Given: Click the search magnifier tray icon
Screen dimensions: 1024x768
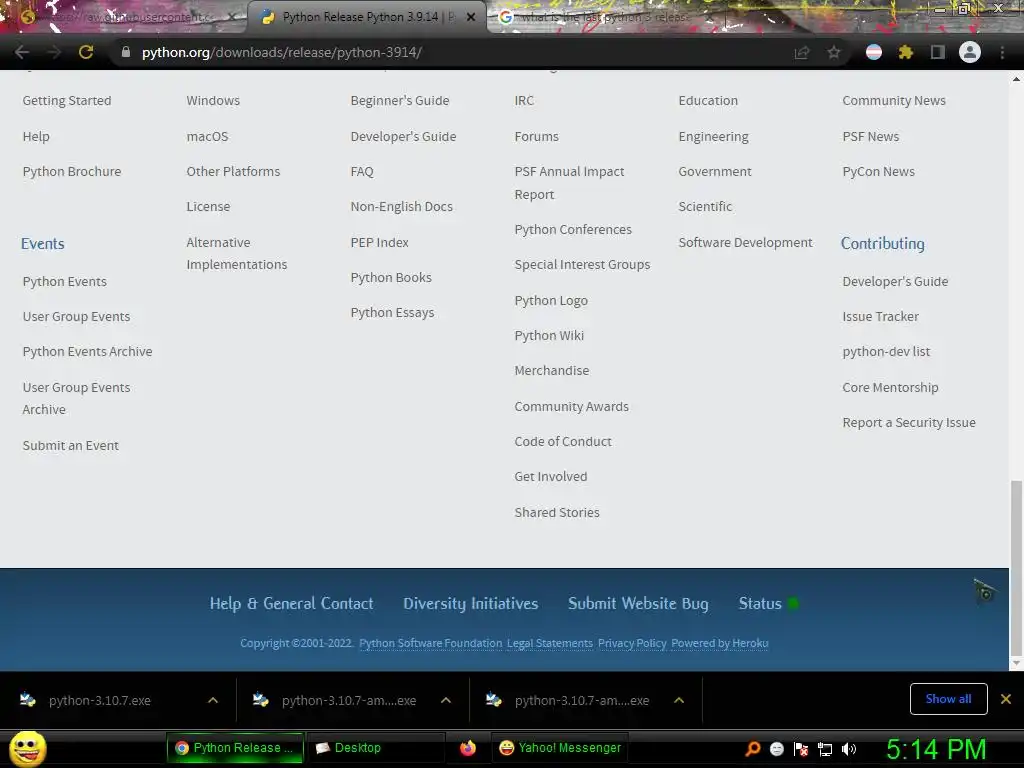Looking at the screenshot, I should 753,749.
